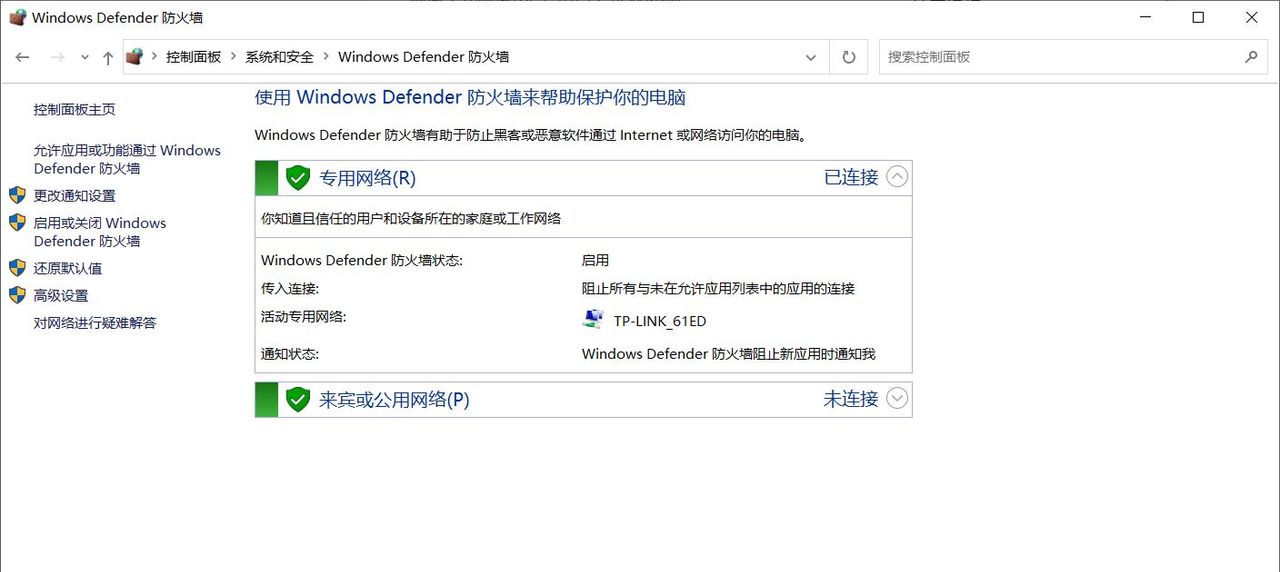This screenshot has height=572, width=1280.
Task: Open the recent locations dropdown arrow
Action: pos(84,57)
